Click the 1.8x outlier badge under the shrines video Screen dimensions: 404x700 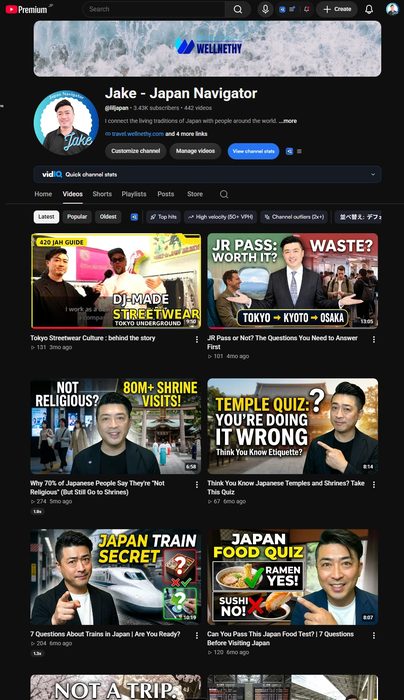[x=37, y=512]
